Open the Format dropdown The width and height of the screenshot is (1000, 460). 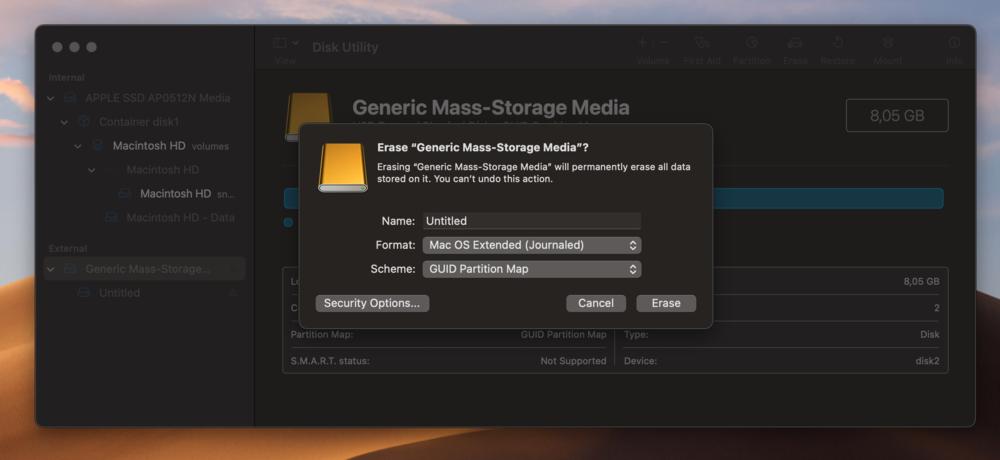(532, 245)
